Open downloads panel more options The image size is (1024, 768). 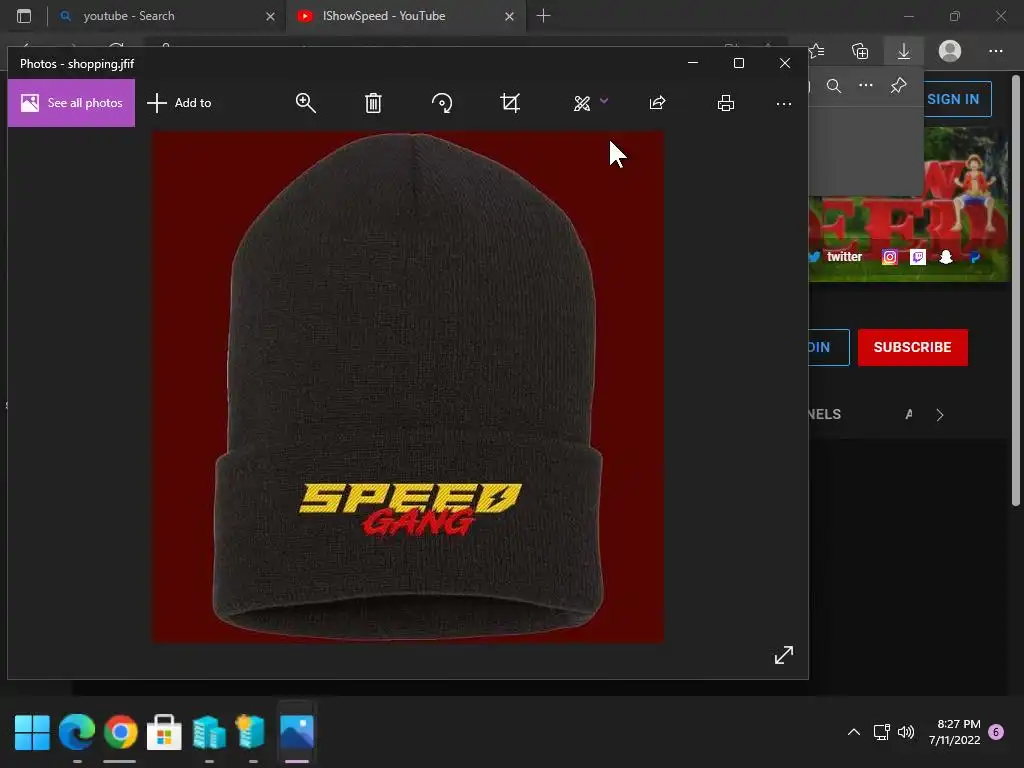click(x=865, y=86)
